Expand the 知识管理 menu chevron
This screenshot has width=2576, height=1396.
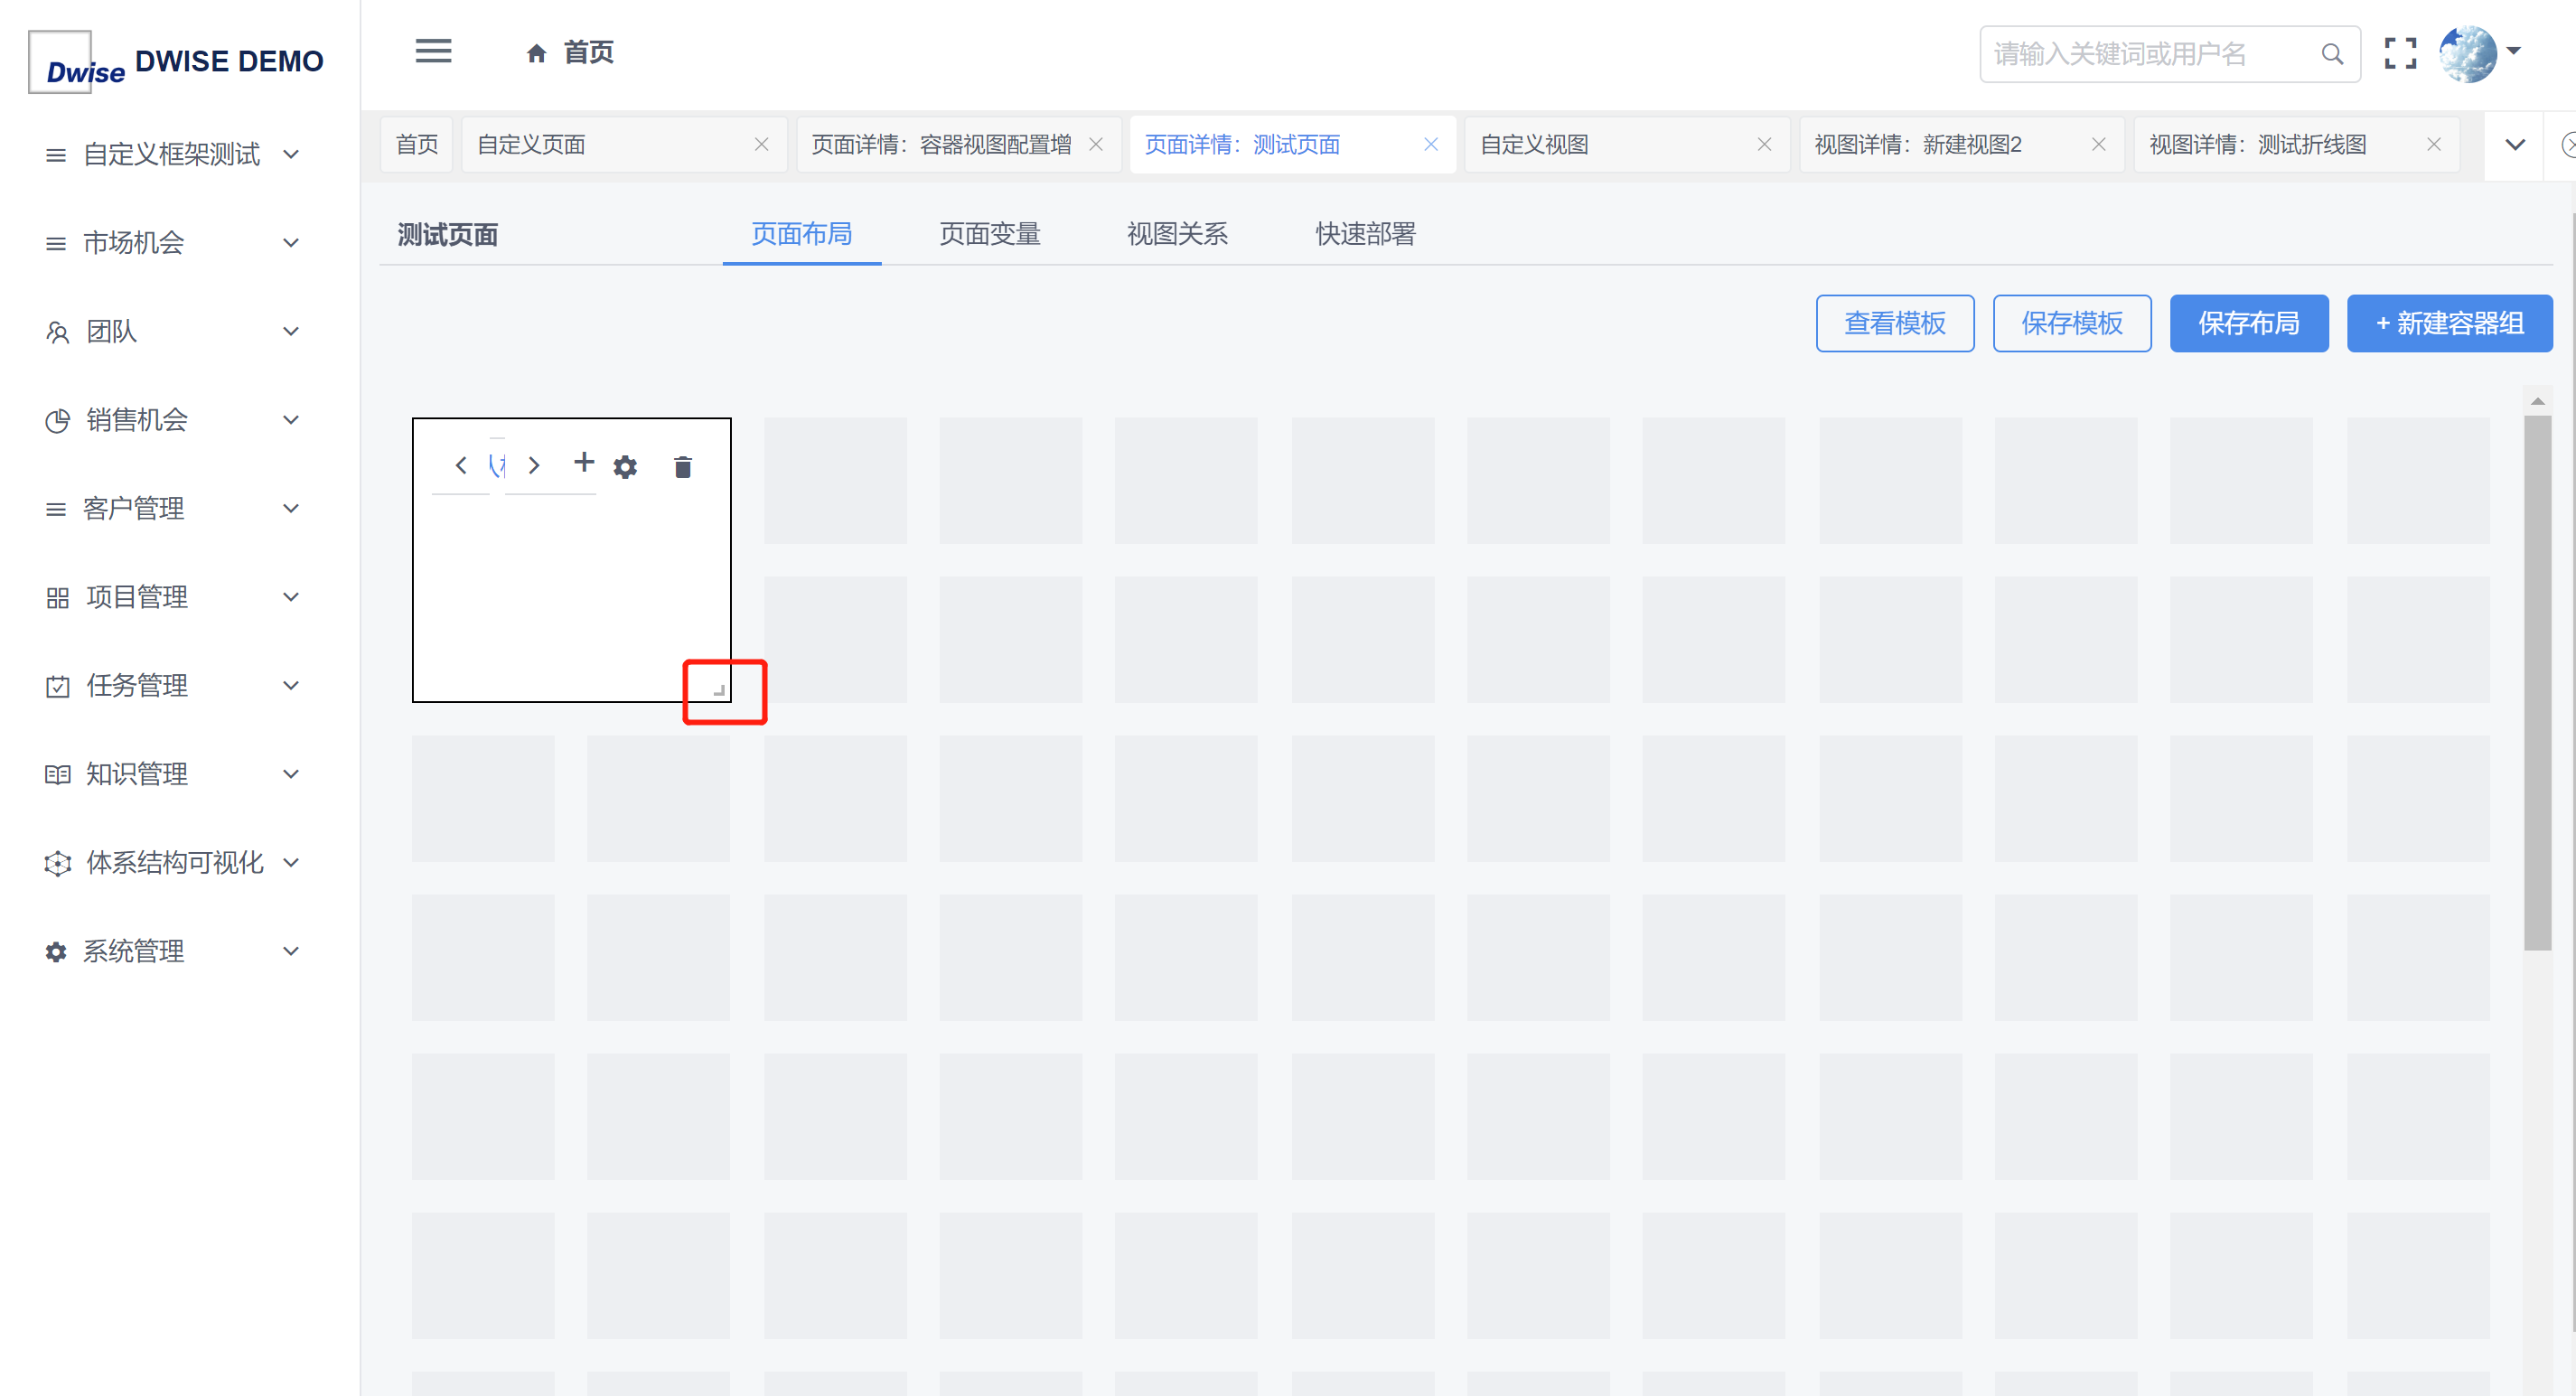[x=291, y=774]
